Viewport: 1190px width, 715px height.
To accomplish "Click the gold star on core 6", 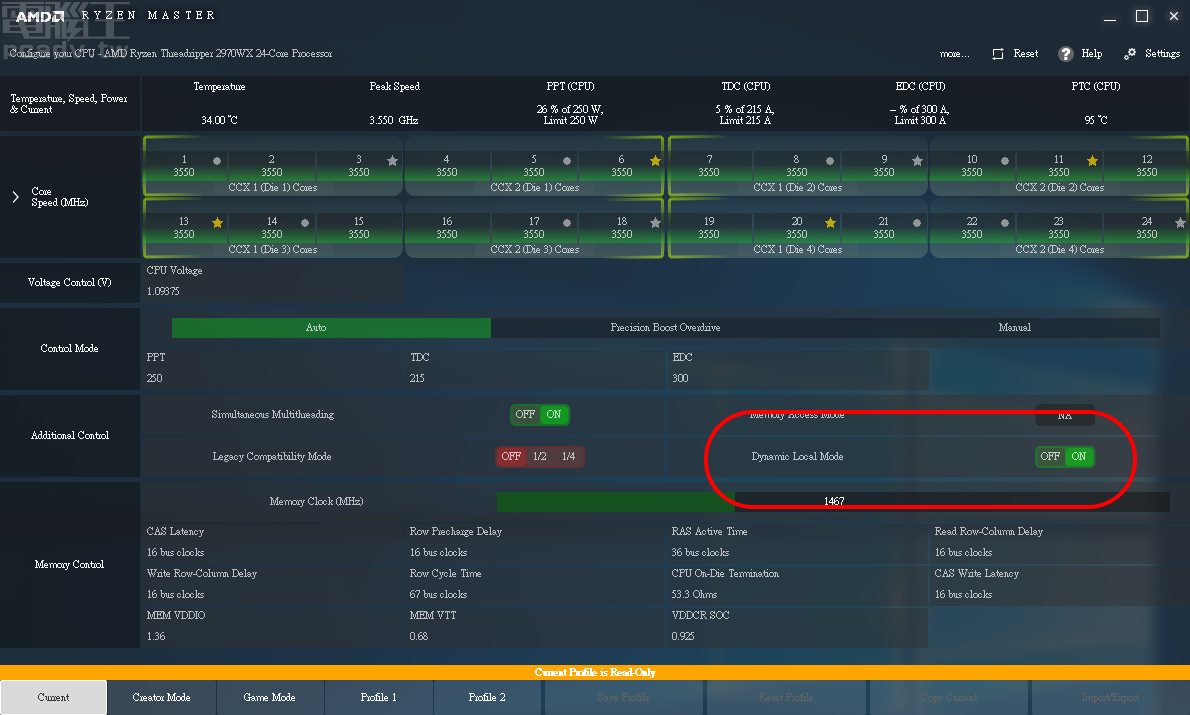I will point(656,161).
